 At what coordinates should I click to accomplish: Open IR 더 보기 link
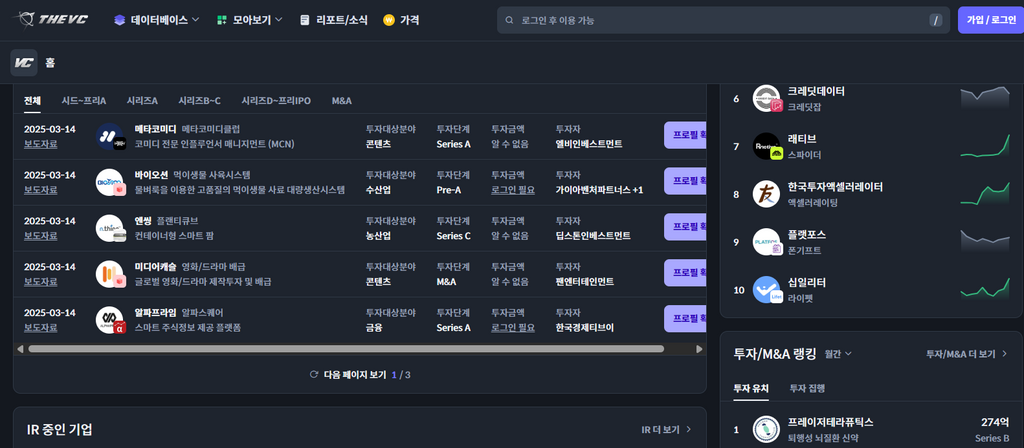666,430
